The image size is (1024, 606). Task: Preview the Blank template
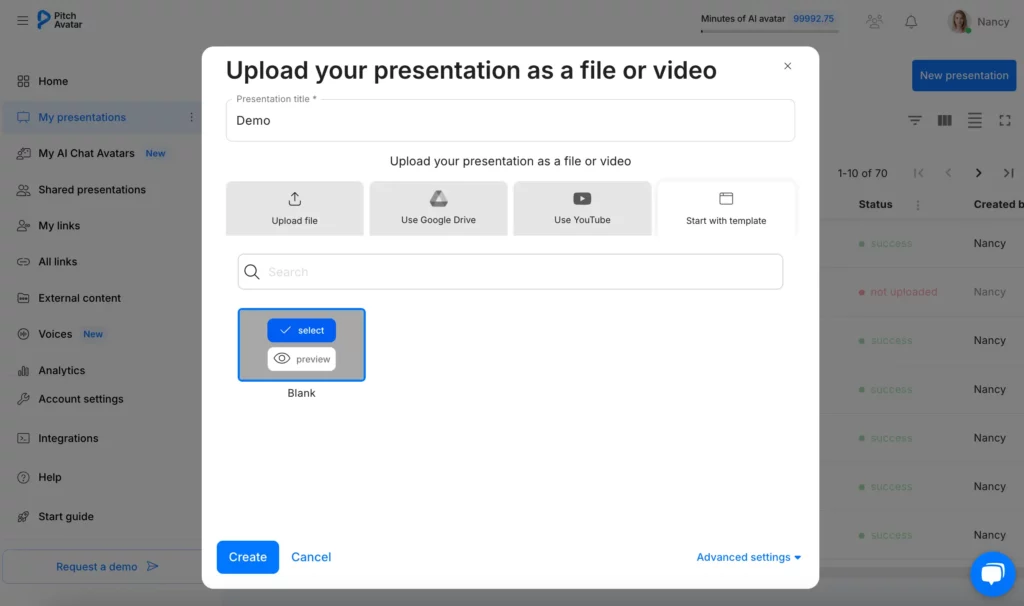301,359
